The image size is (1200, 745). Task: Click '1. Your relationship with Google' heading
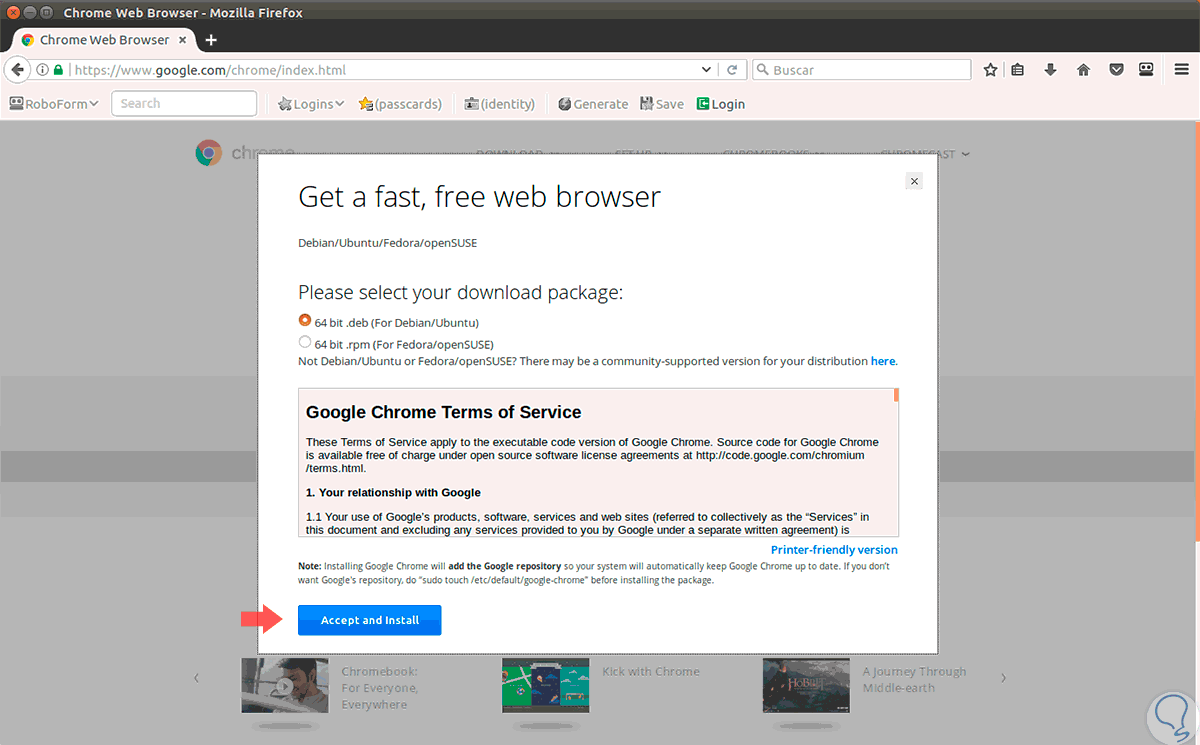click(x=393, y=493)
